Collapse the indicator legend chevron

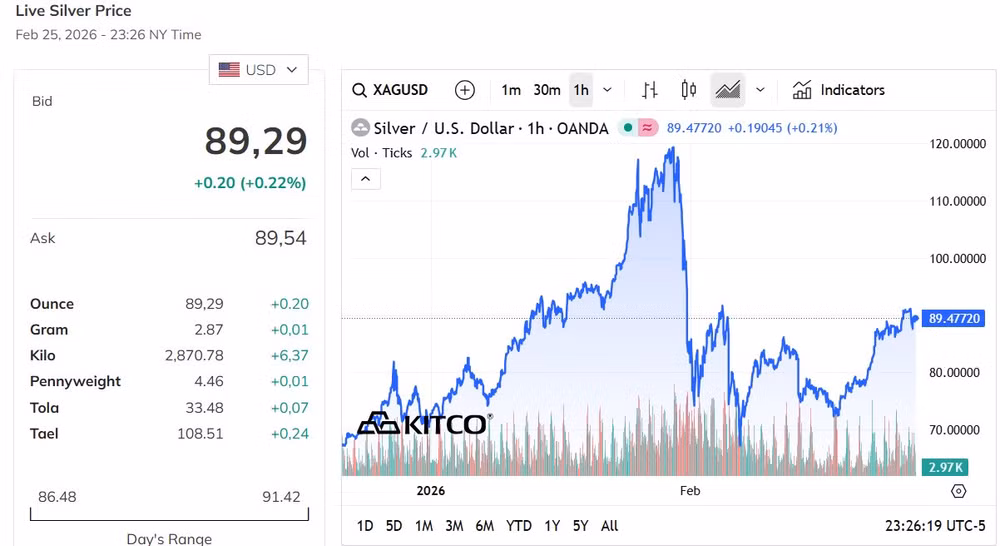(365, 179)
